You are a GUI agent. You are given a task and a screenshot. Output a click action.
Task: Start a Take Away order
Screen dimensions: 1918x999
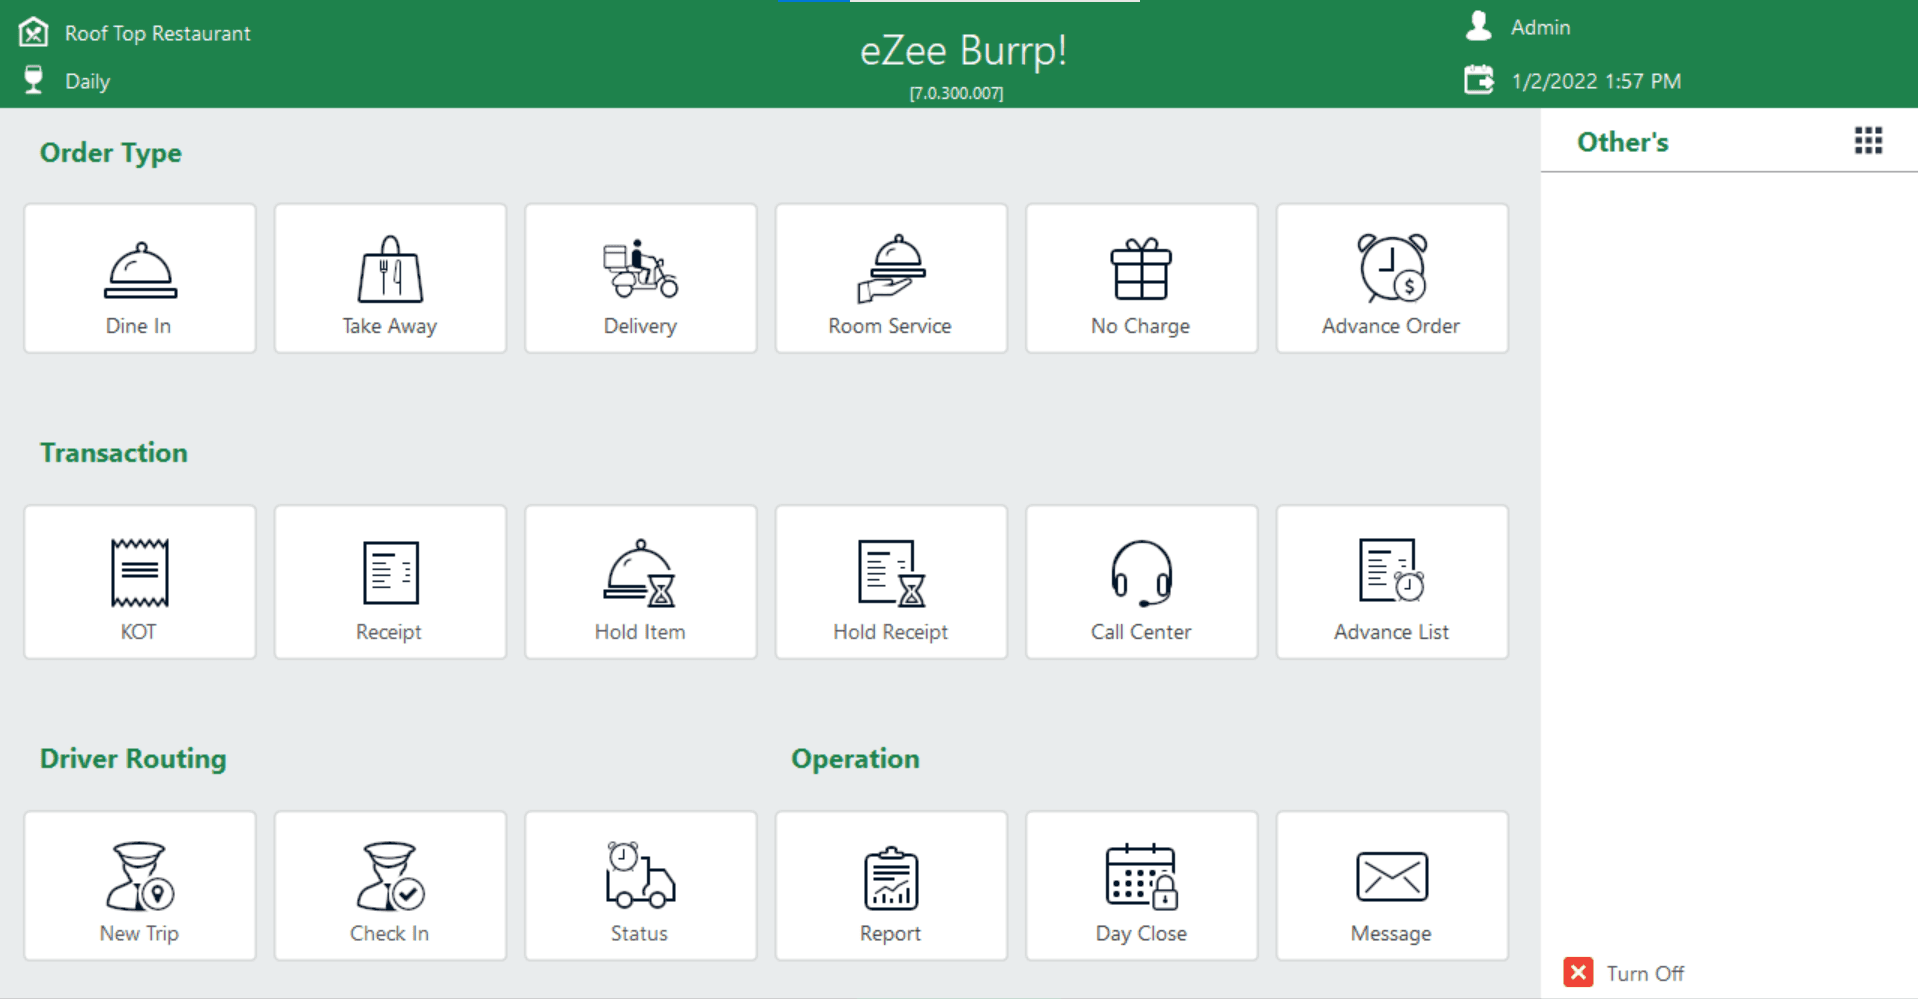390,278
